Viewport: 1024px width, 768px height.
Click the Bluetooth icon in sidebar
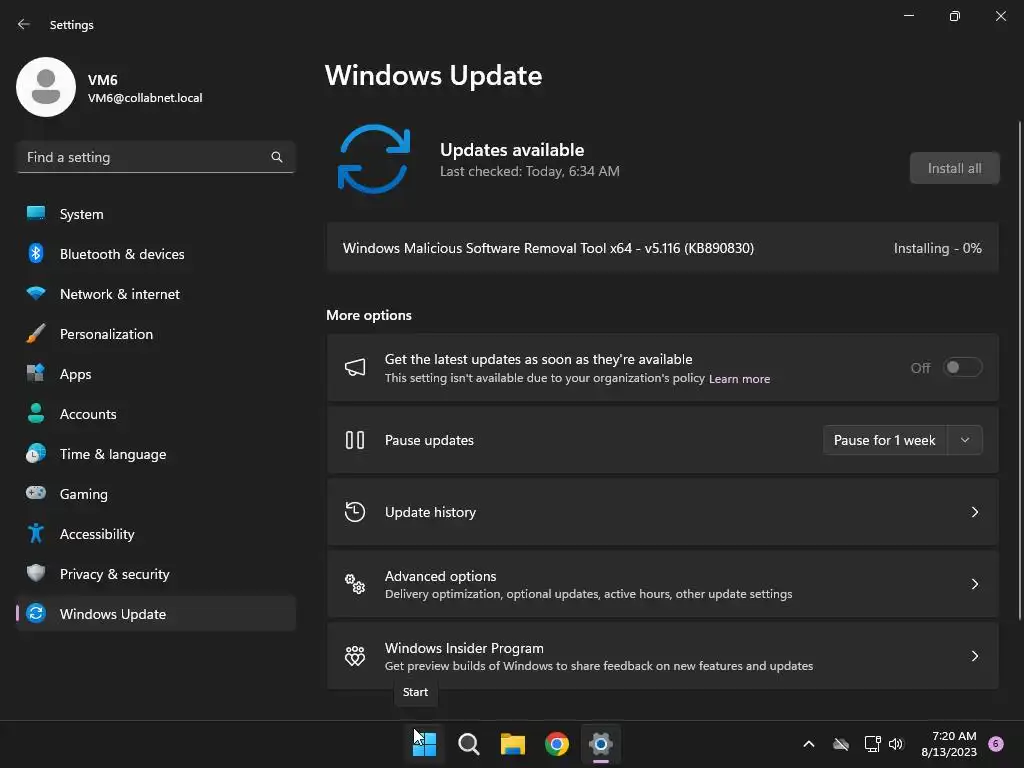[36, 253]
